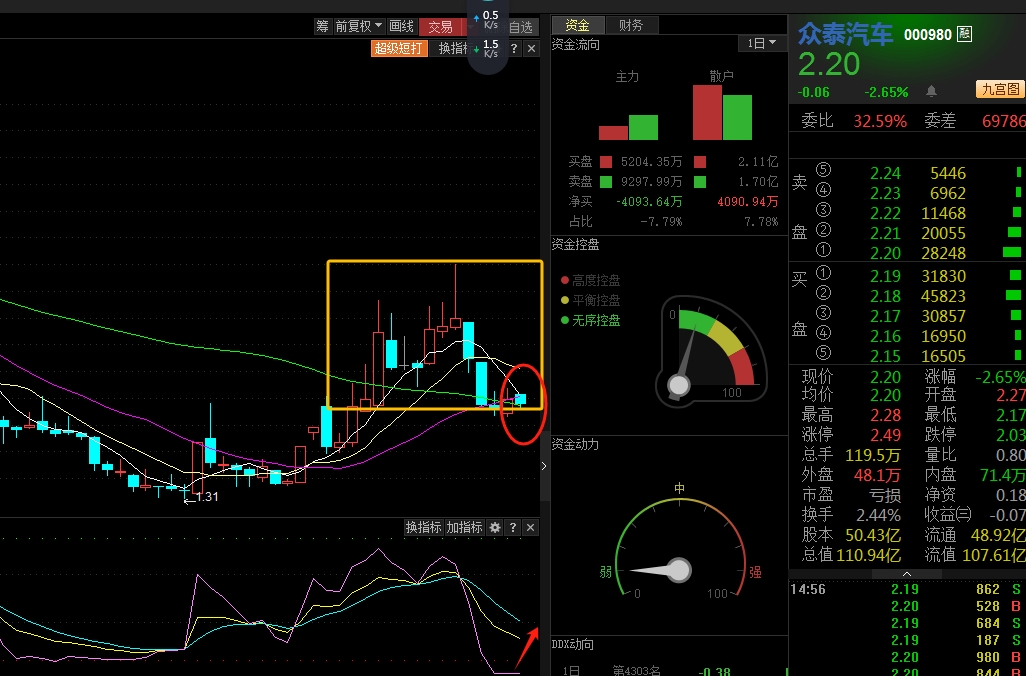The width and height of the screenshot is (1026, 676).
Task: Click the 散户 green sell bar
Action: (737, 117)
